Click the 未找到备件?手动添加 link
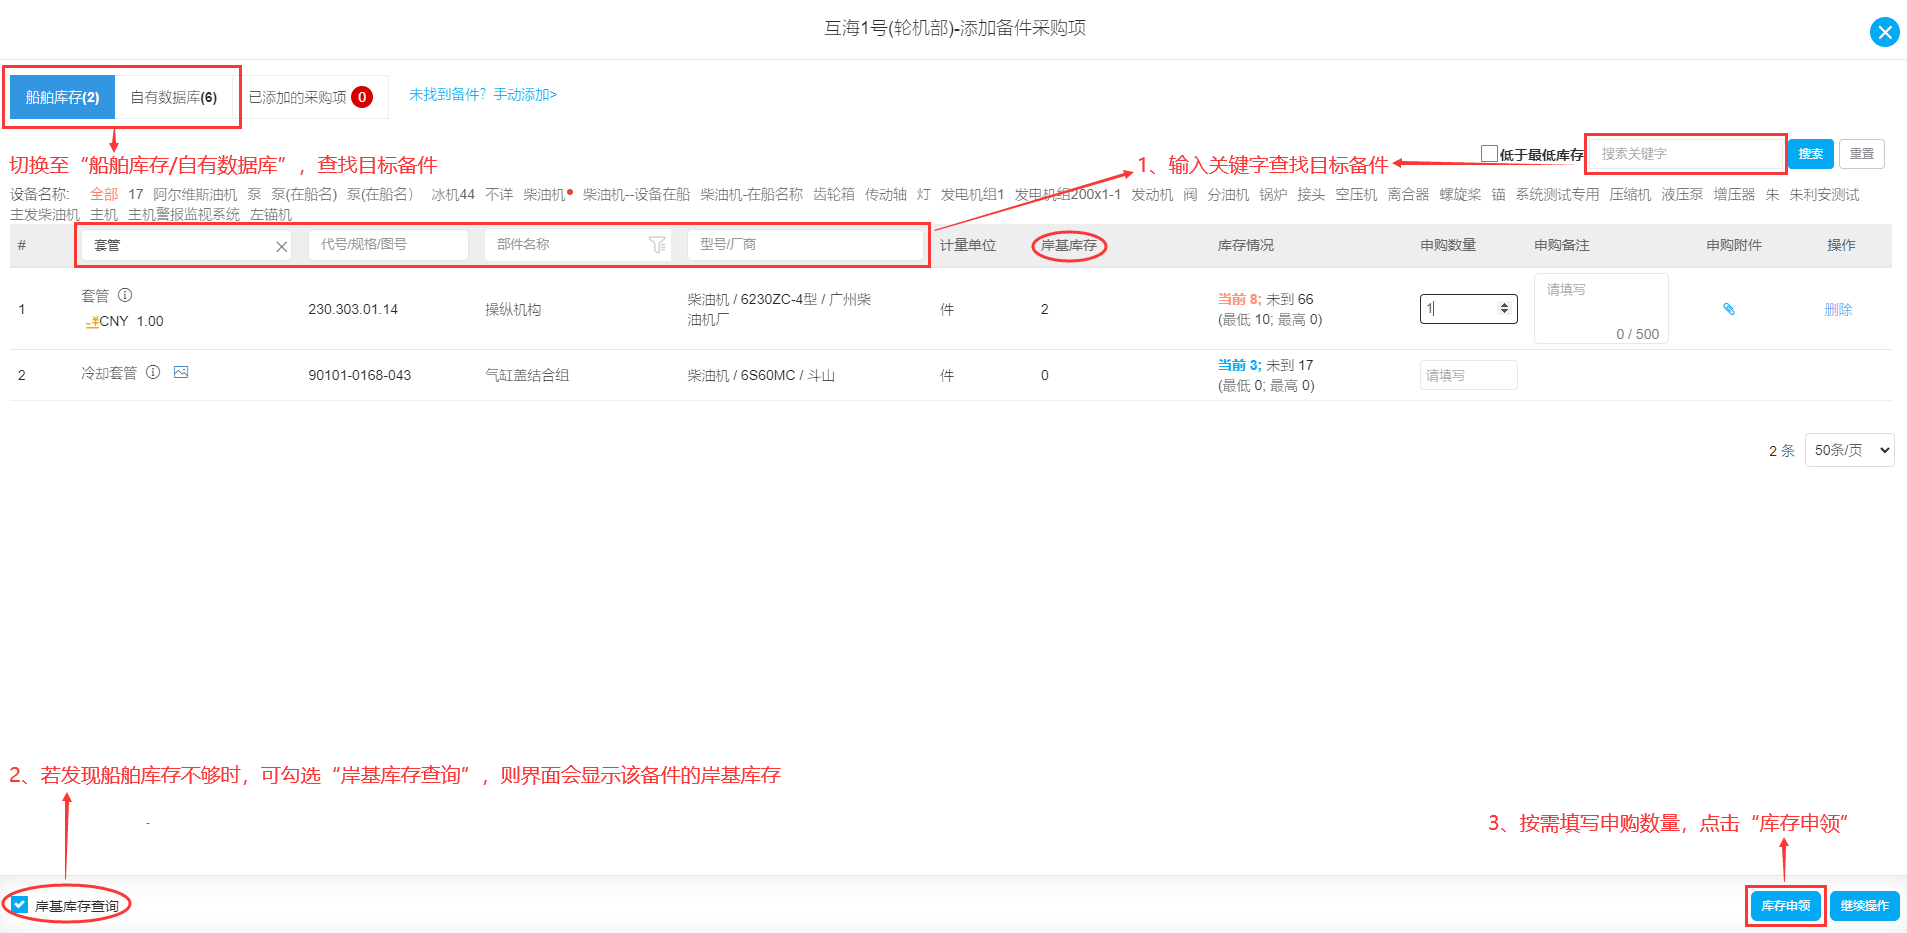Image resolution: width=1907 pixels, height=933 pixels. [x=483, y=94]
